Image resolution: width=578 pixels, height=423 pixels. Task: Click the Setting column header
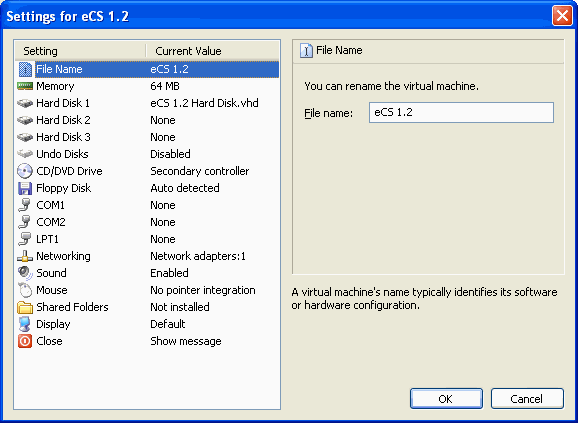(x=80, y=51)
